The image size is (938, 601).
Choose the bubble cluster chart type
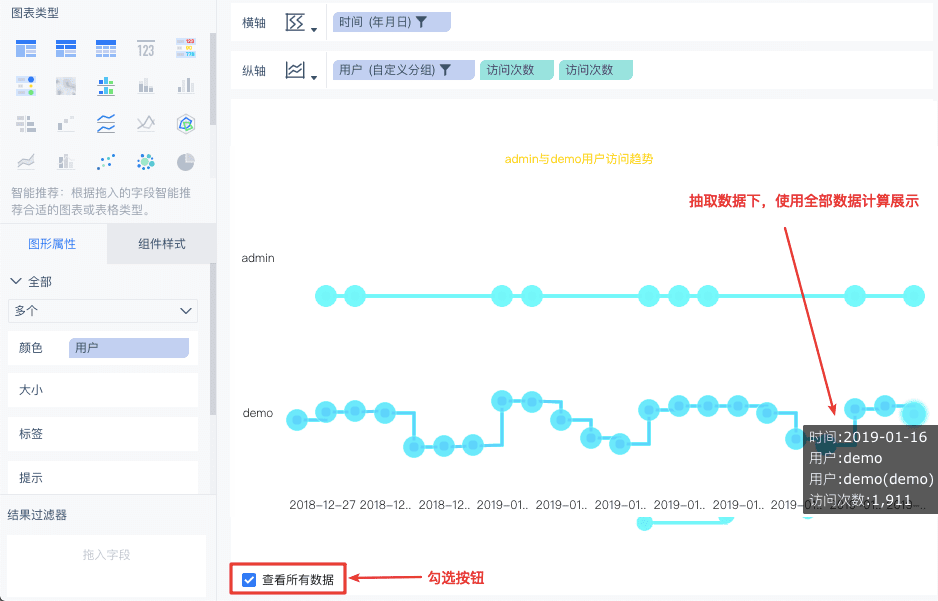tap(145, 161)
